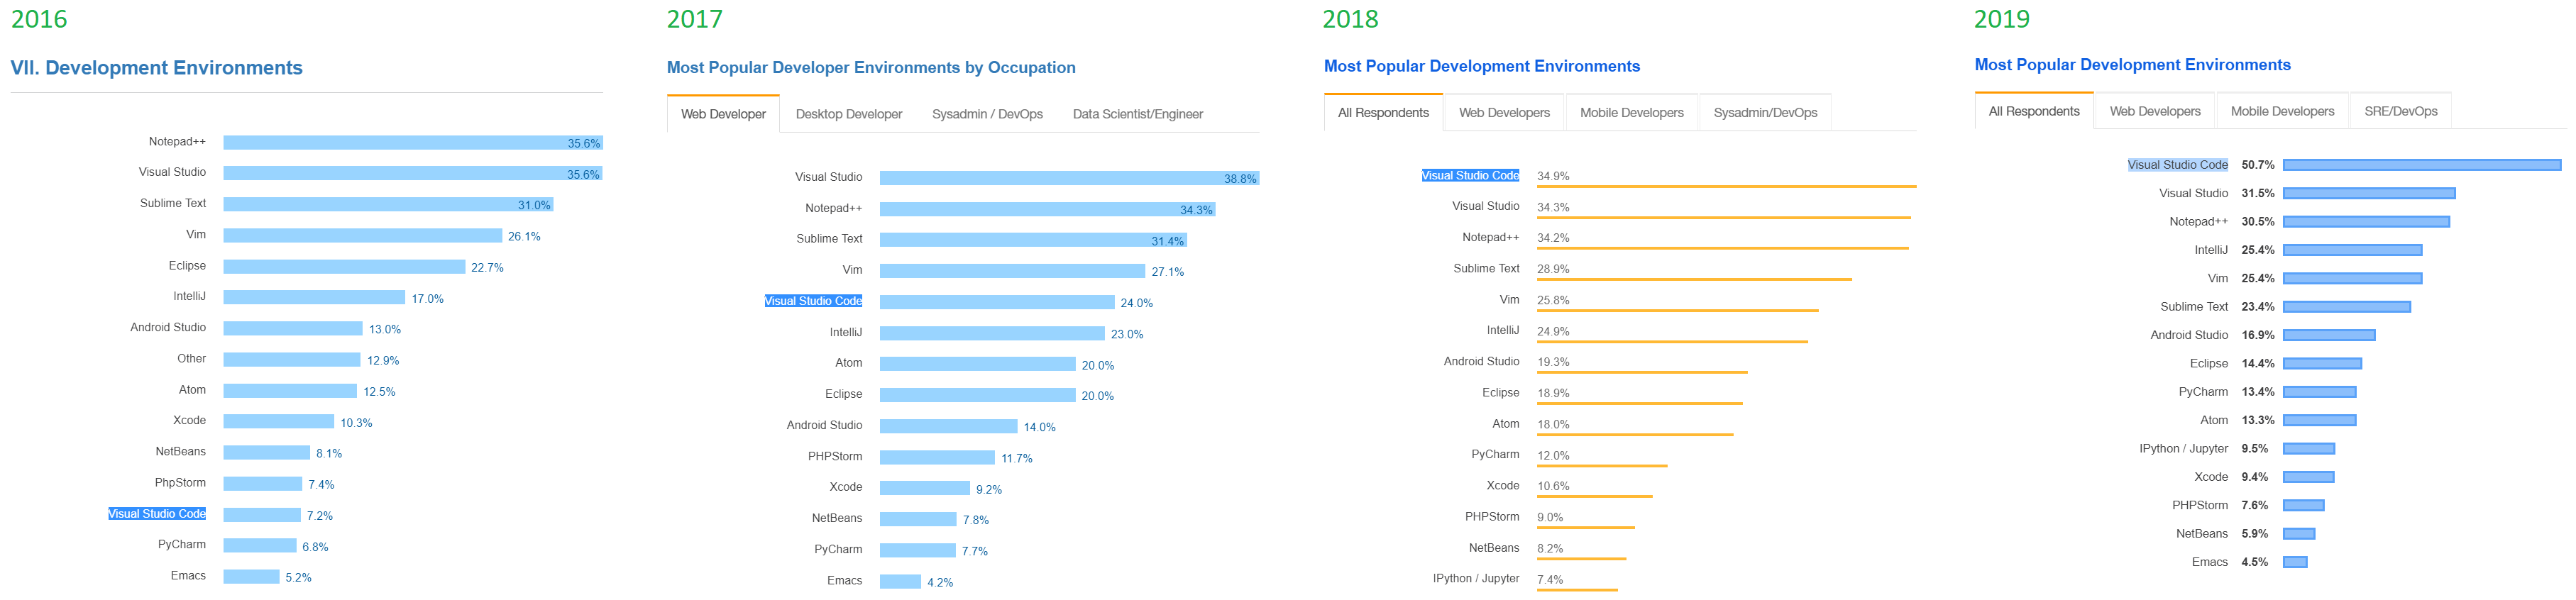This screenshot has width=2576, height=600.
Task: Click the Emacs 4.5% bar in 2019
Action: [2295, 562]
